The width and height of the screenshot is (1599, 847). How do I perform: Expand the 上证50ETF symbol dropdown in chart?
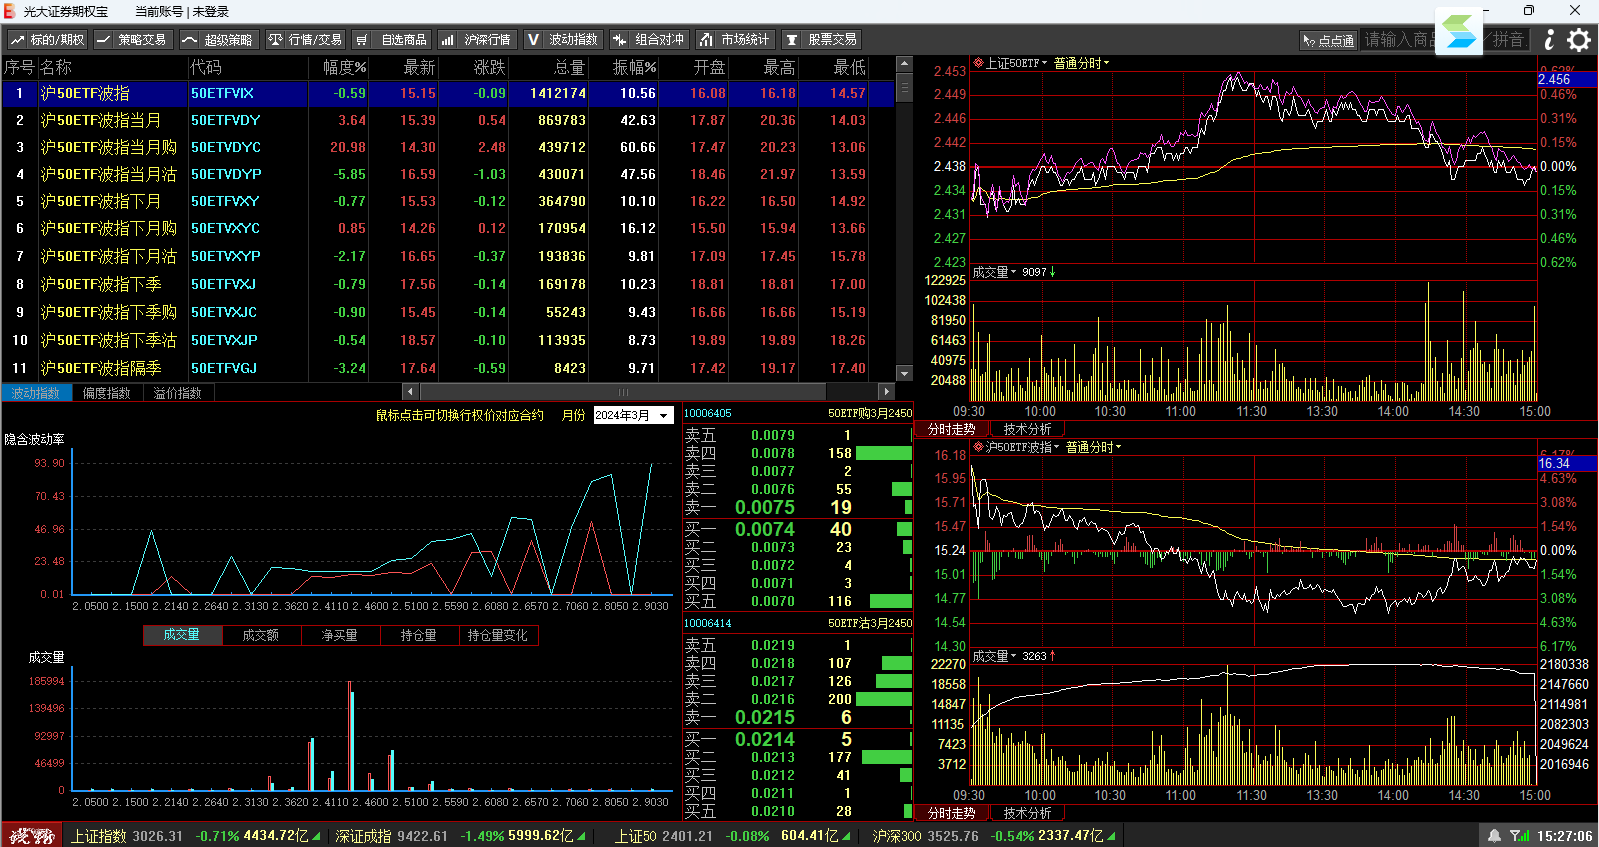point(1010,63)
